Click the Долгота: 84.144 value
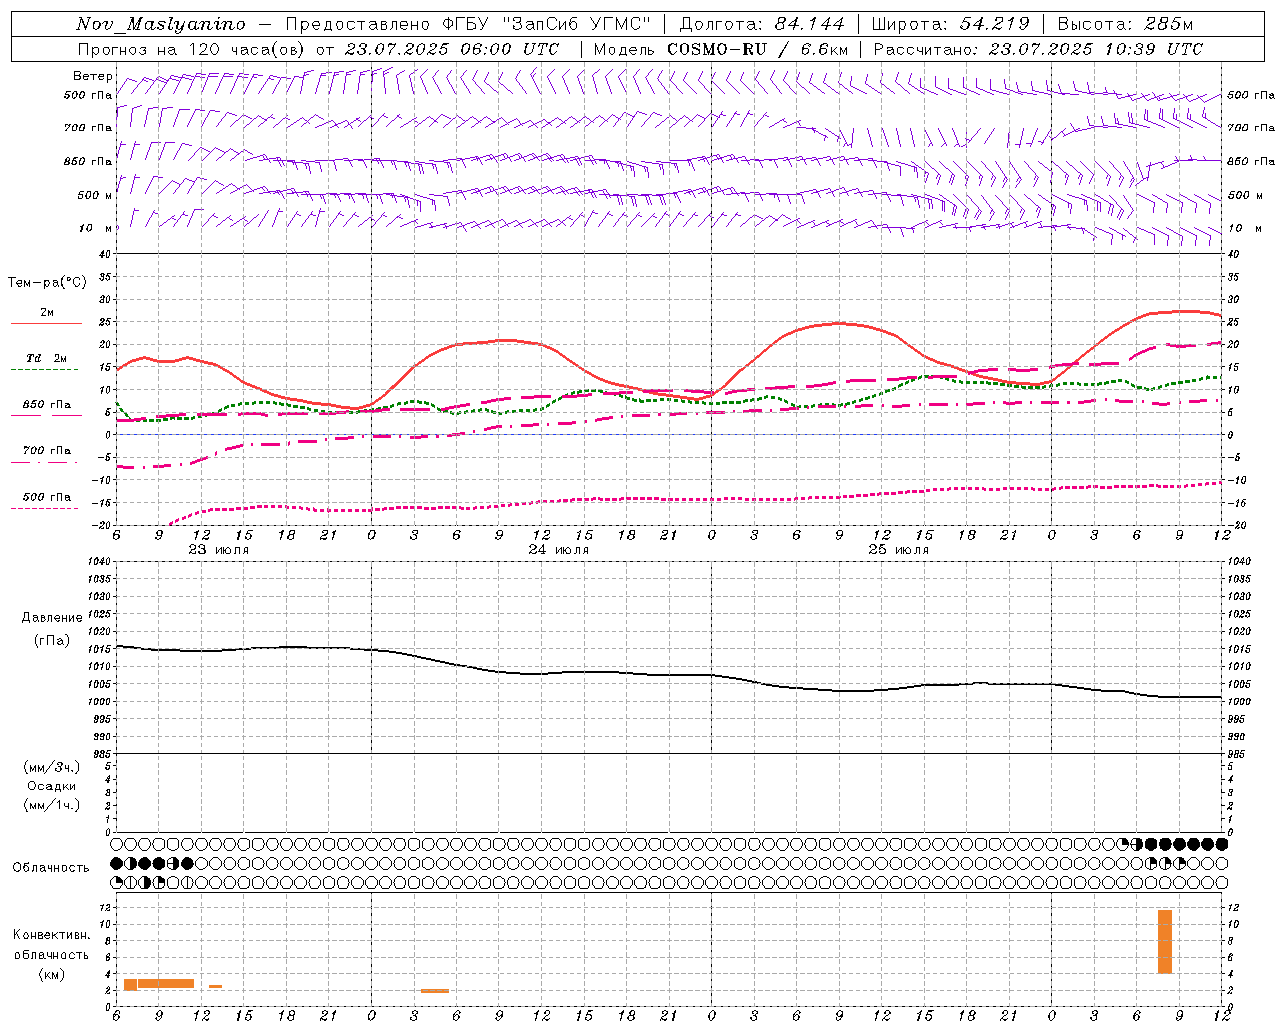1280x1024 pixels. click(x=762, y=24)
